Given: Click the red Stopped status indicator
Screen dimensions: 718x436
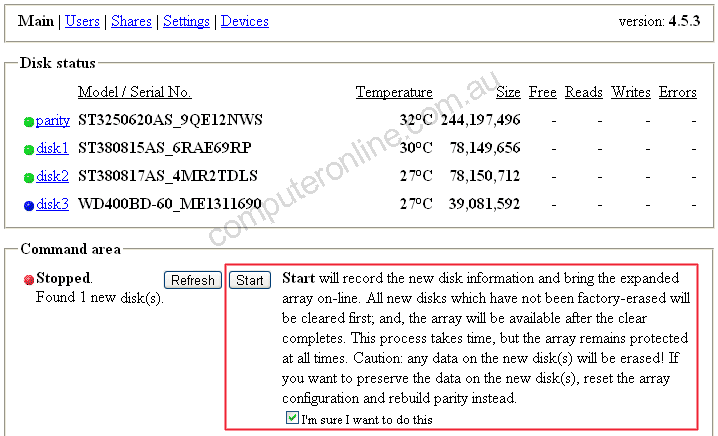Looking at the screenshot, I should pyautogui.click(x=29, y=279).
